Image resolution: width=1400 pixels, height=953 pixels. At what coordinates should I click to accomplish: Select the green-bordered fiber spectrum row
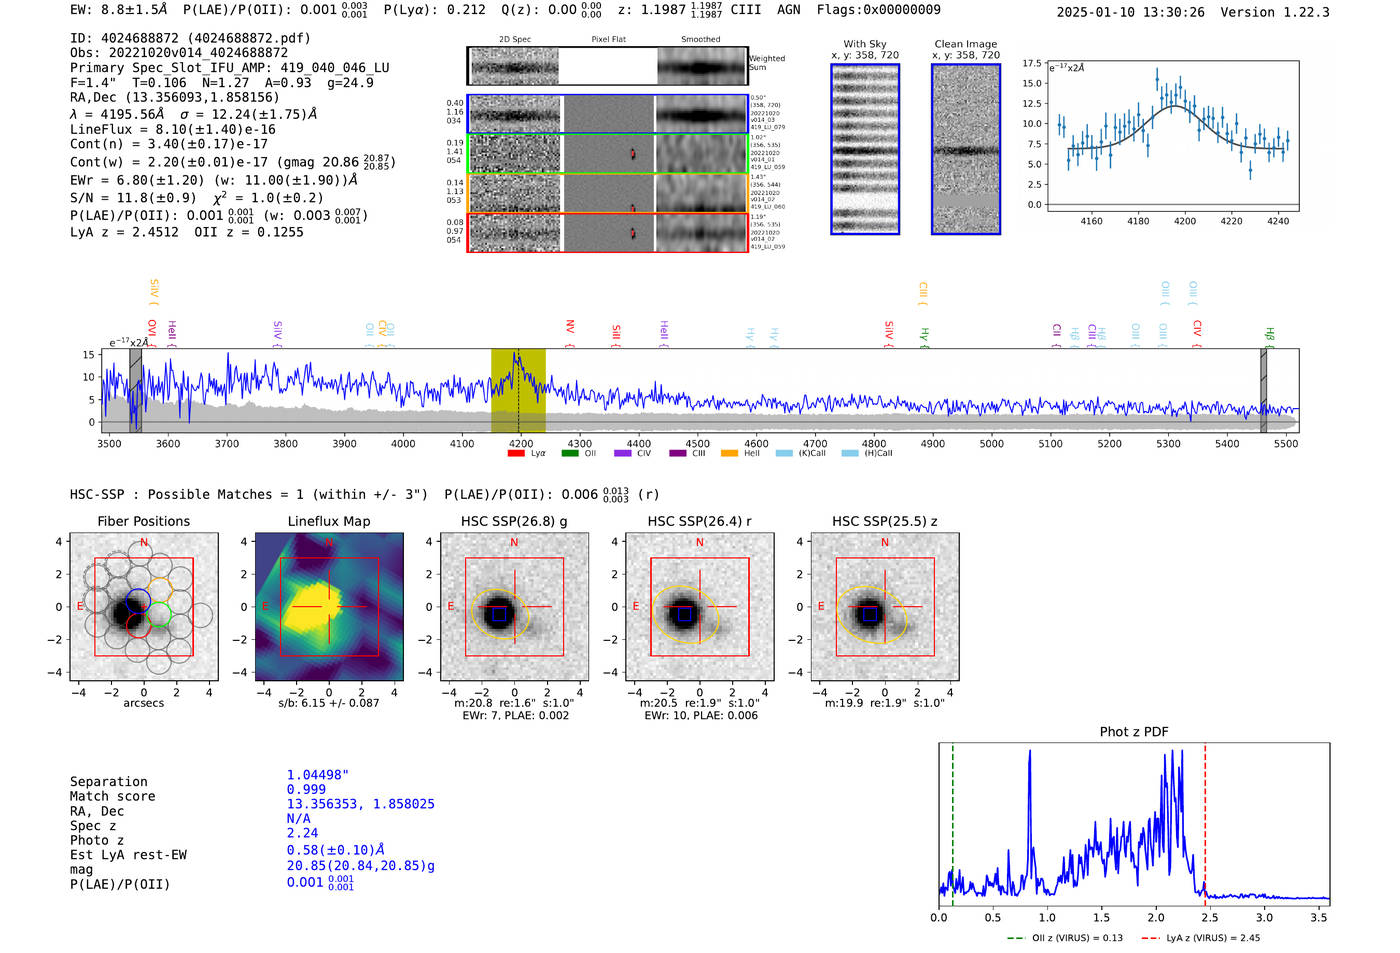coord(608,154)
